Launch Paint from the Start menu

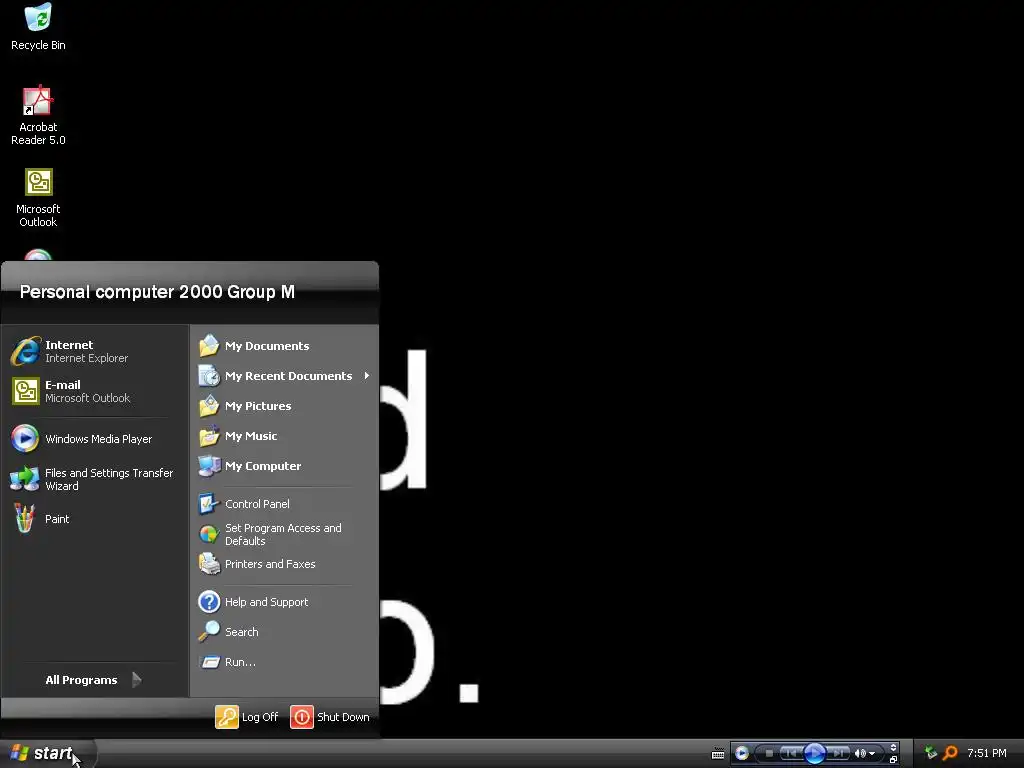(95, 519)
